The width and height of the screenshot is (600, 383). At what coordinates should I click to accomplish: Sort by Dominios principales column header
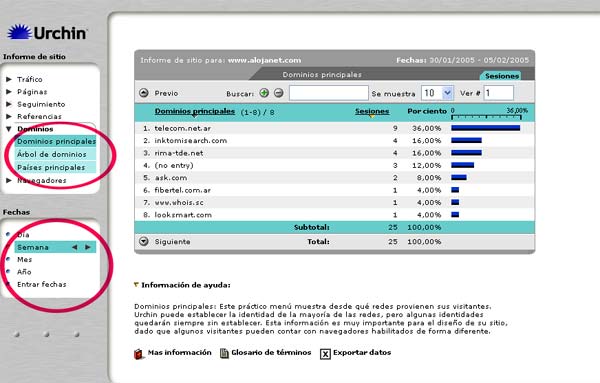tap(195, 111)
